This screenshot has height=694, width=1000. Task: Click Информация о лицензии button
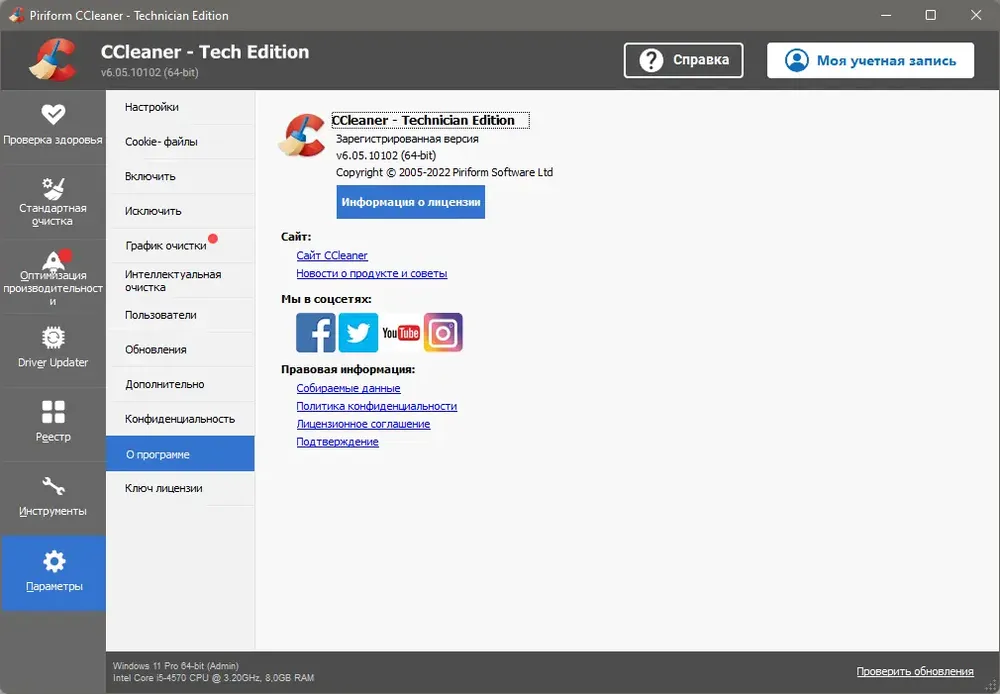coord(411,202)
